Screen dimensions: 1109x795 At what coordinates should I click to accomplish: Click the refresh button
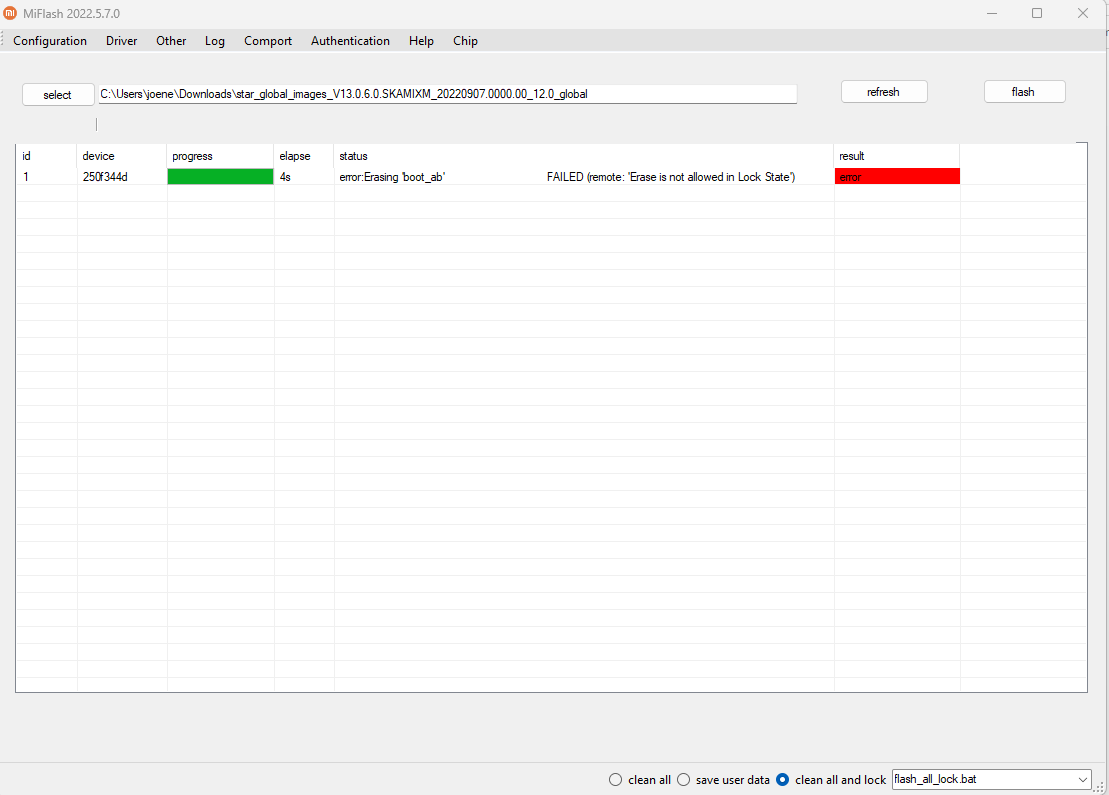(x=884, y=92)
